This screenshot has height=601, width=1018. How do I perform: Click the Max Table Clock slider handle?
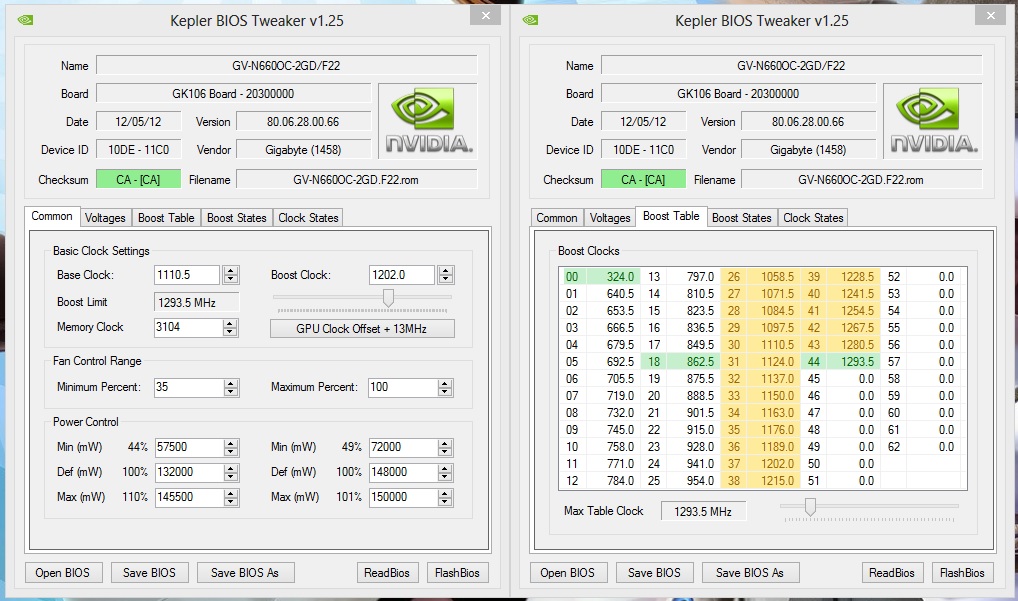[810, 508]
